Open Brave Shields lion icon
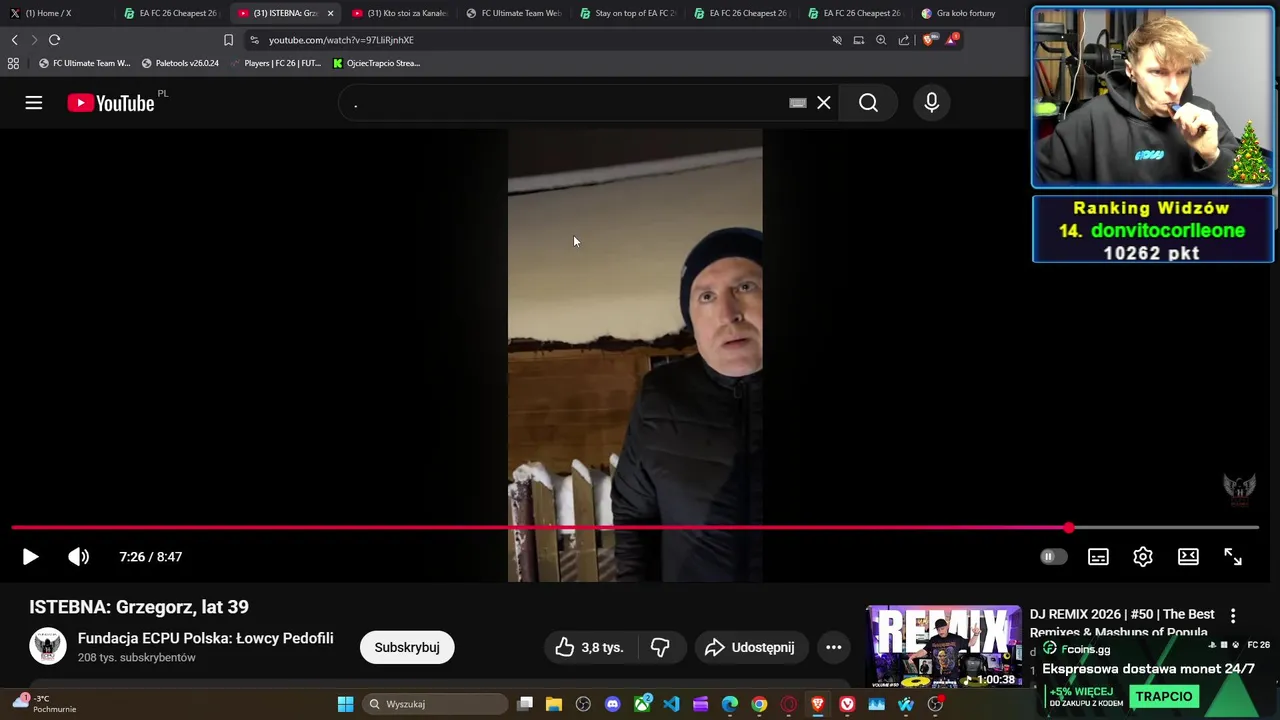The width and height of the screenshot is (1280, 720). click(928, 40)
